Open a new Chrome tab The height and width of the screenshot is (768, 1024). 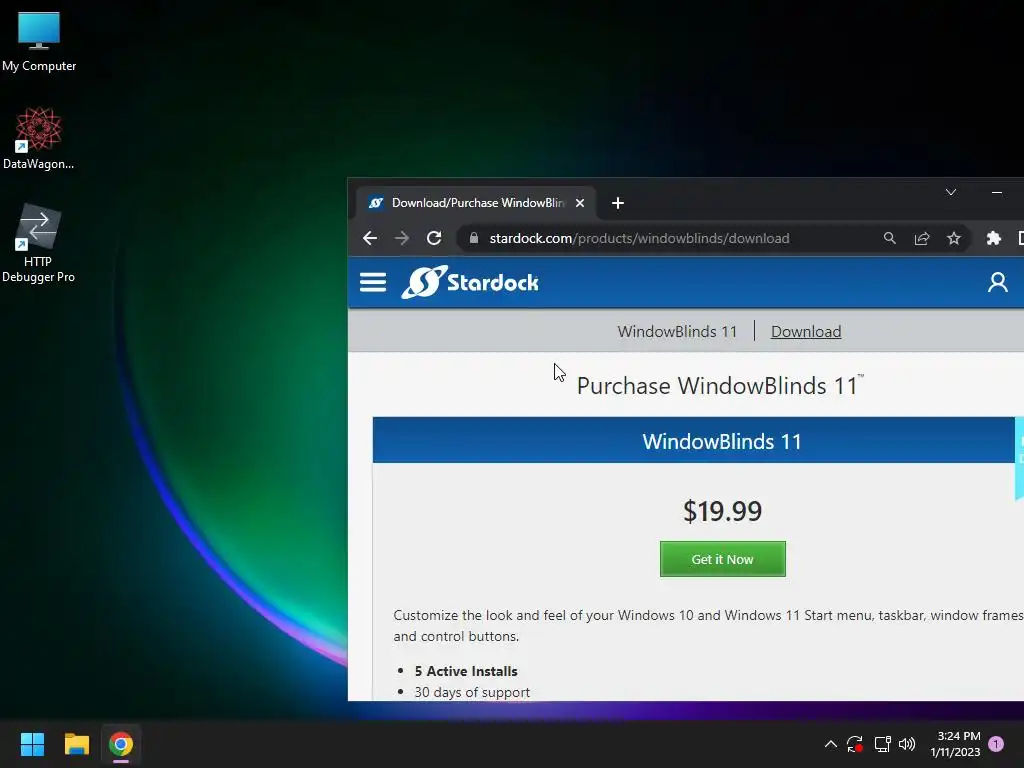(x=618, y=203)
